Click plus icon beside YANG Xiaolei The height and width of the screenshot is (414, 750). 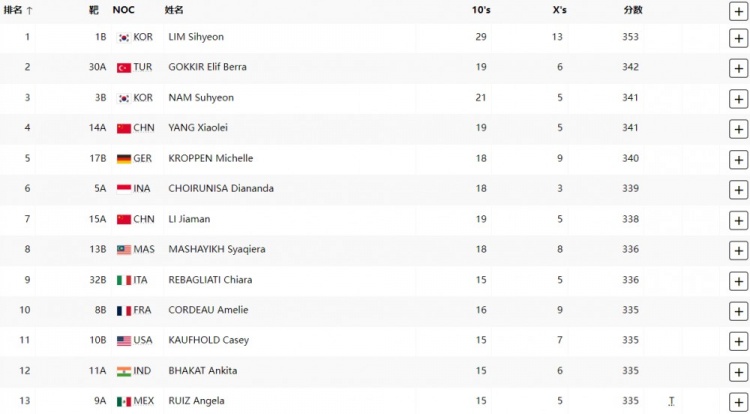click(739, 129)
